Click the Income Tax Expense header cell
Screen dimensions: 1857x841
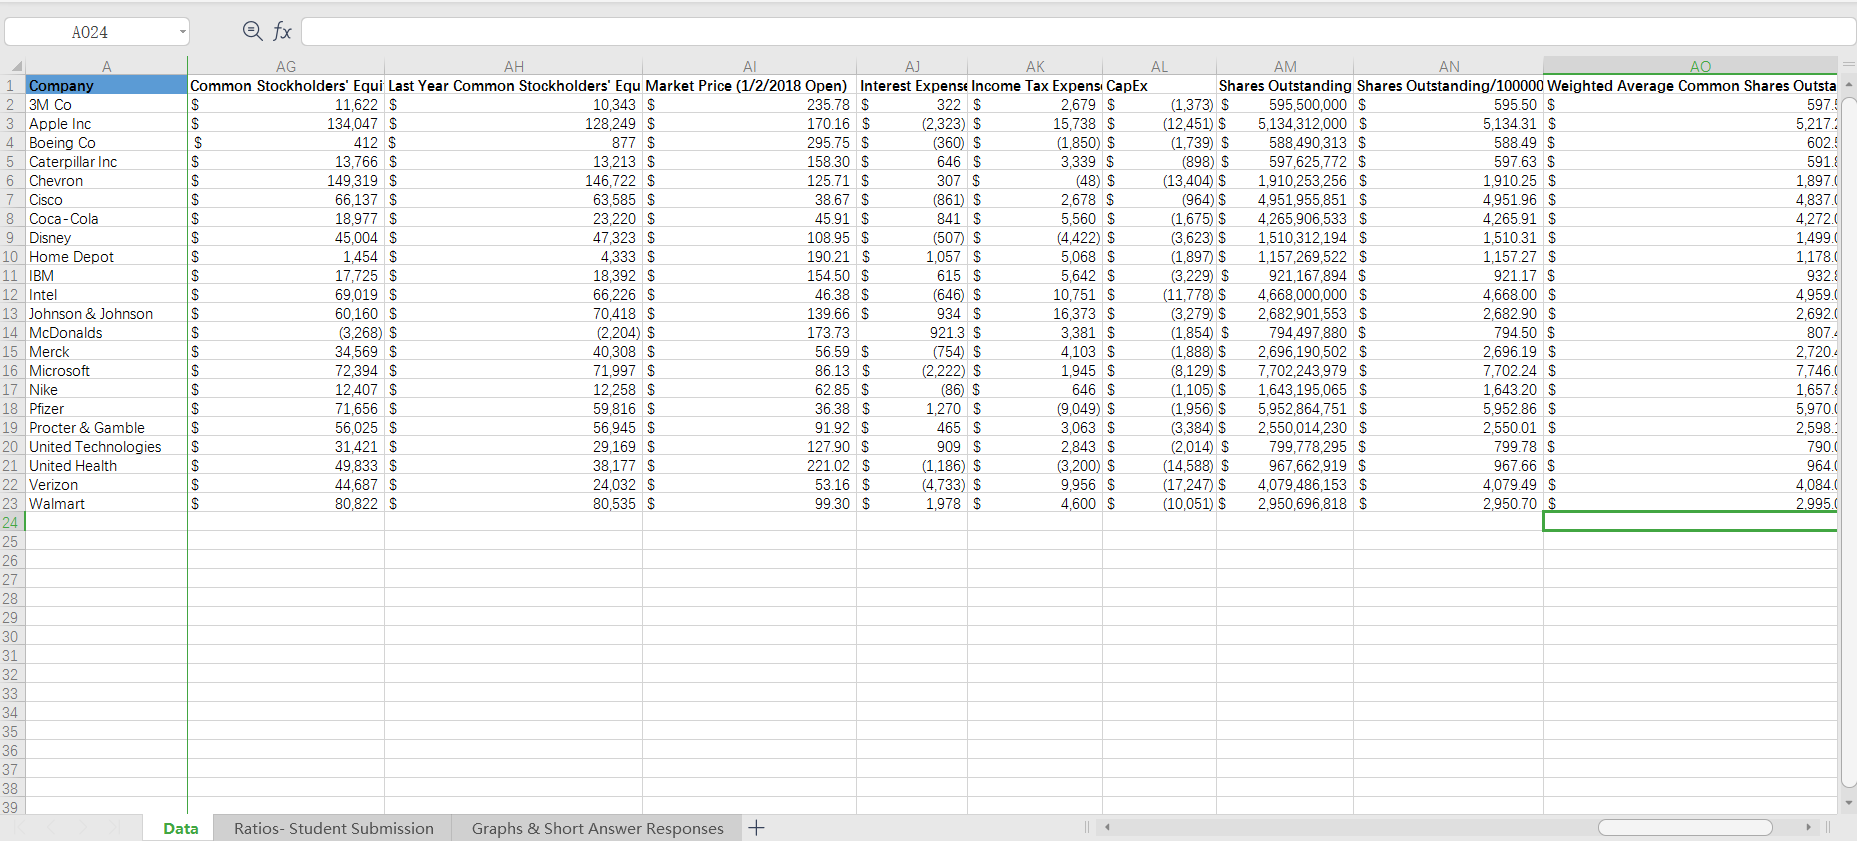click(x=1035, y=86)
